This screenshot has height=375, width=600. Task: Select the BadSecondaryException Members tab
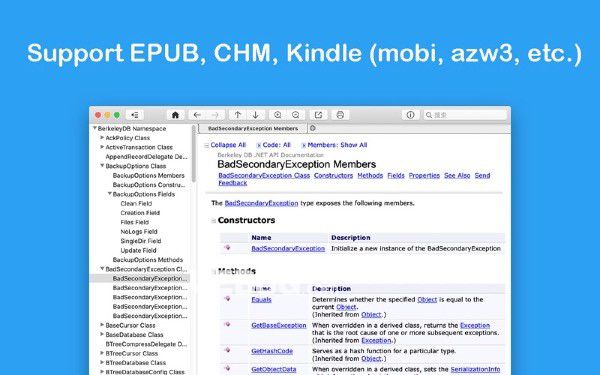point(253,129)
